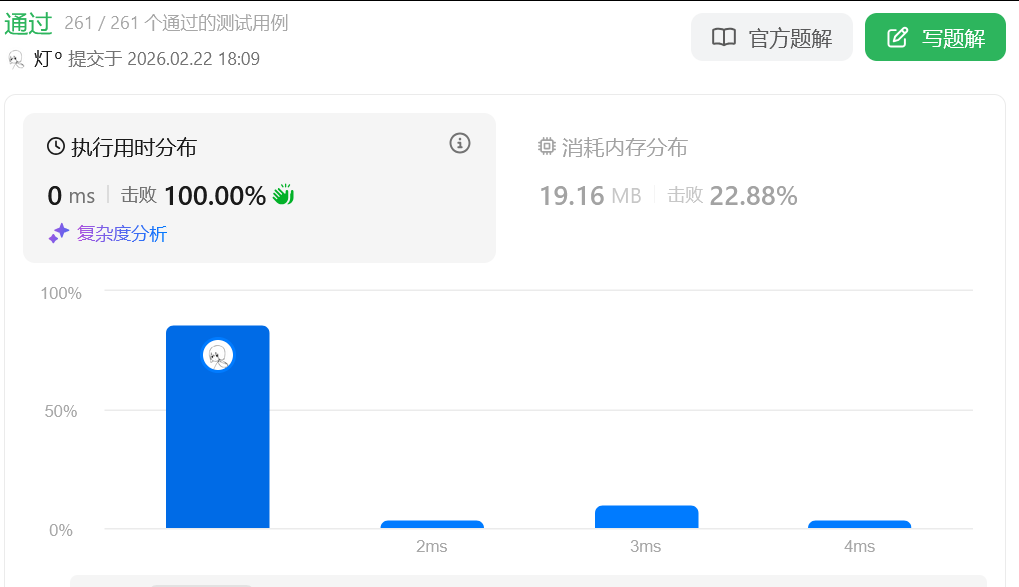Click the green 通过 status text
Viewport: 1019px width, 587px height.
point(28,24)
